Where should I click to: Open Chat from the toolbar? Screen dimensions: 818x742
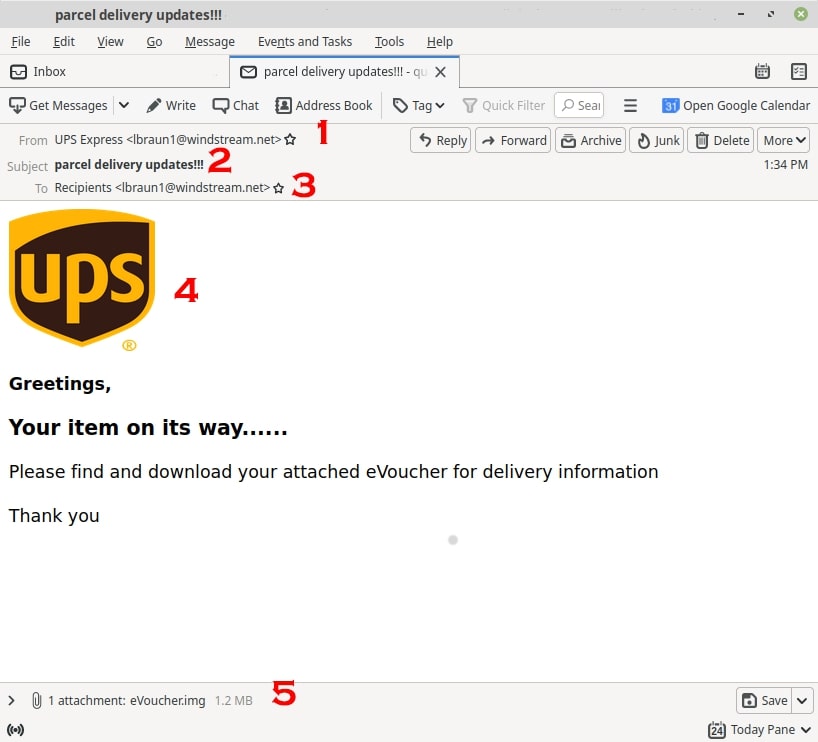tap(236, 105)
